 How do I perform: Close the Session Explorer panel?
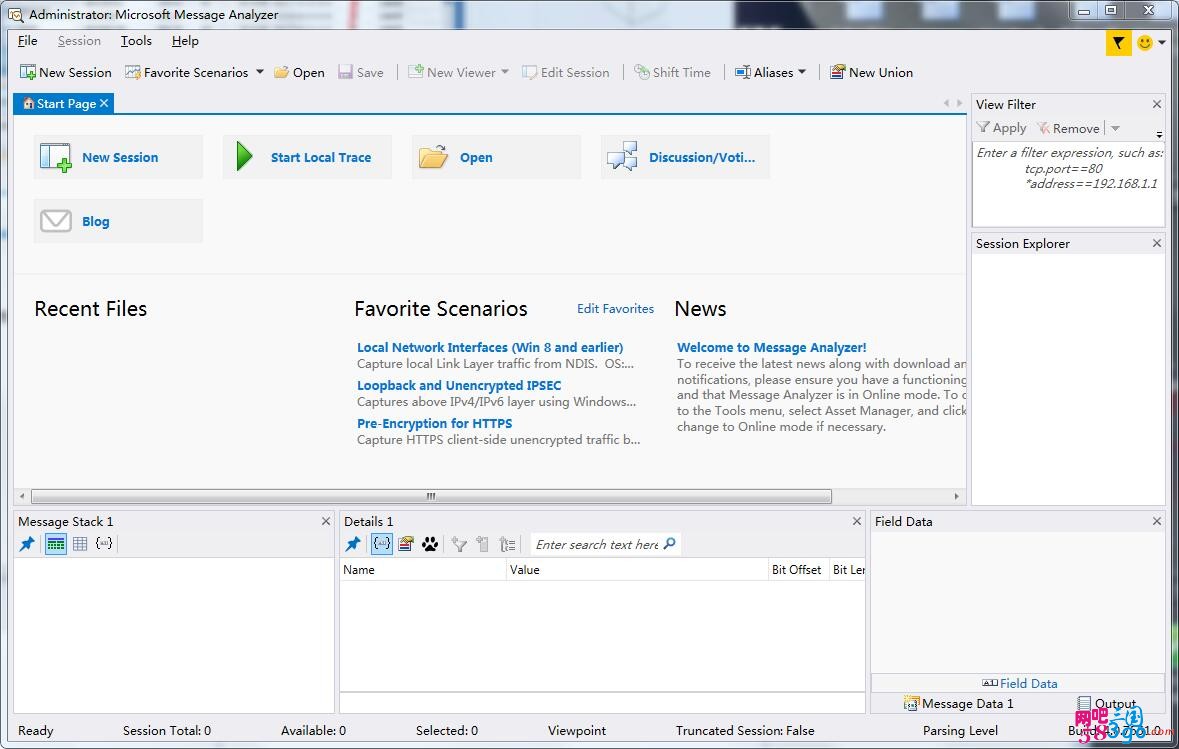[1156, 243]
